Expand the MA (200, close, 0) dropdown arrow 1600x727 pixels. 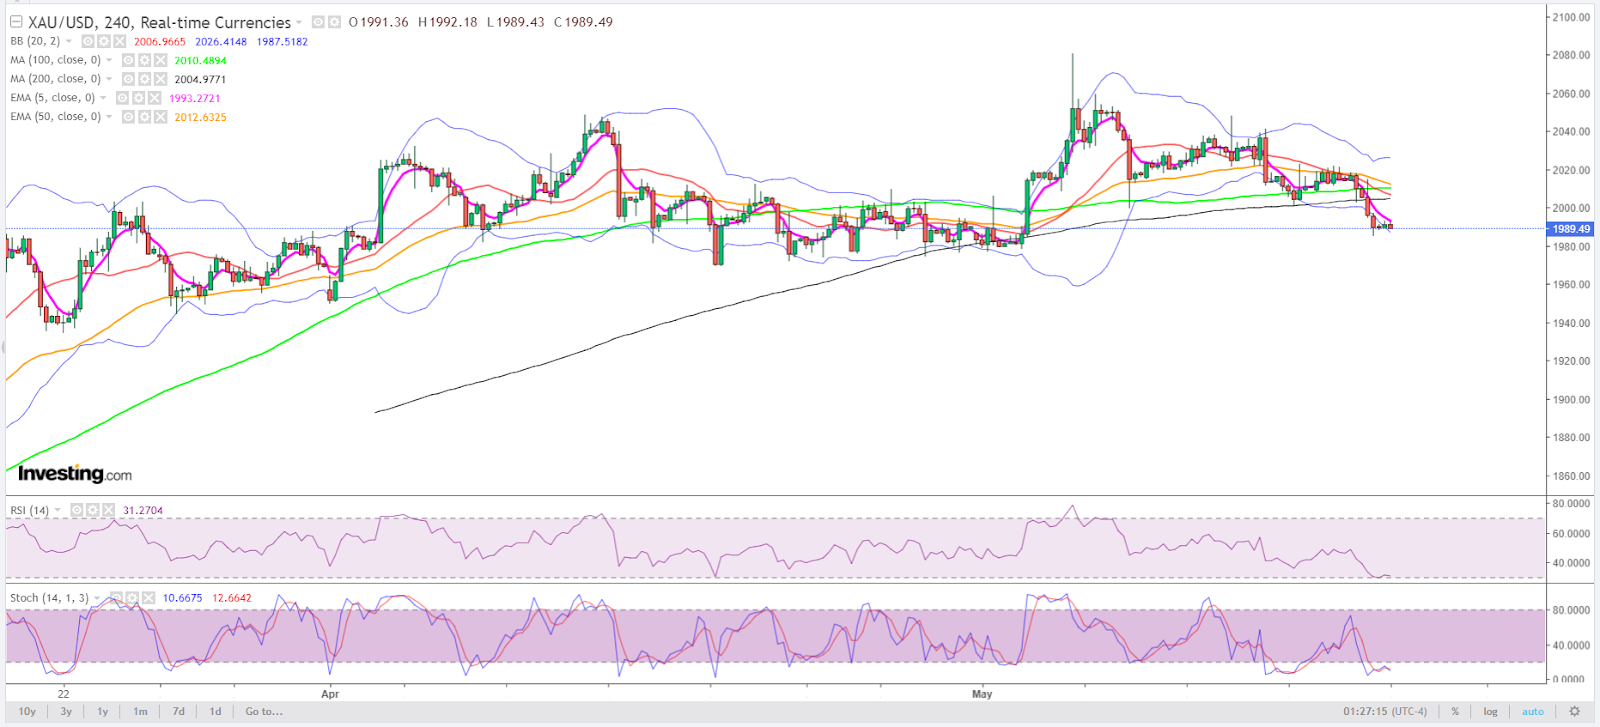[109, 79]
